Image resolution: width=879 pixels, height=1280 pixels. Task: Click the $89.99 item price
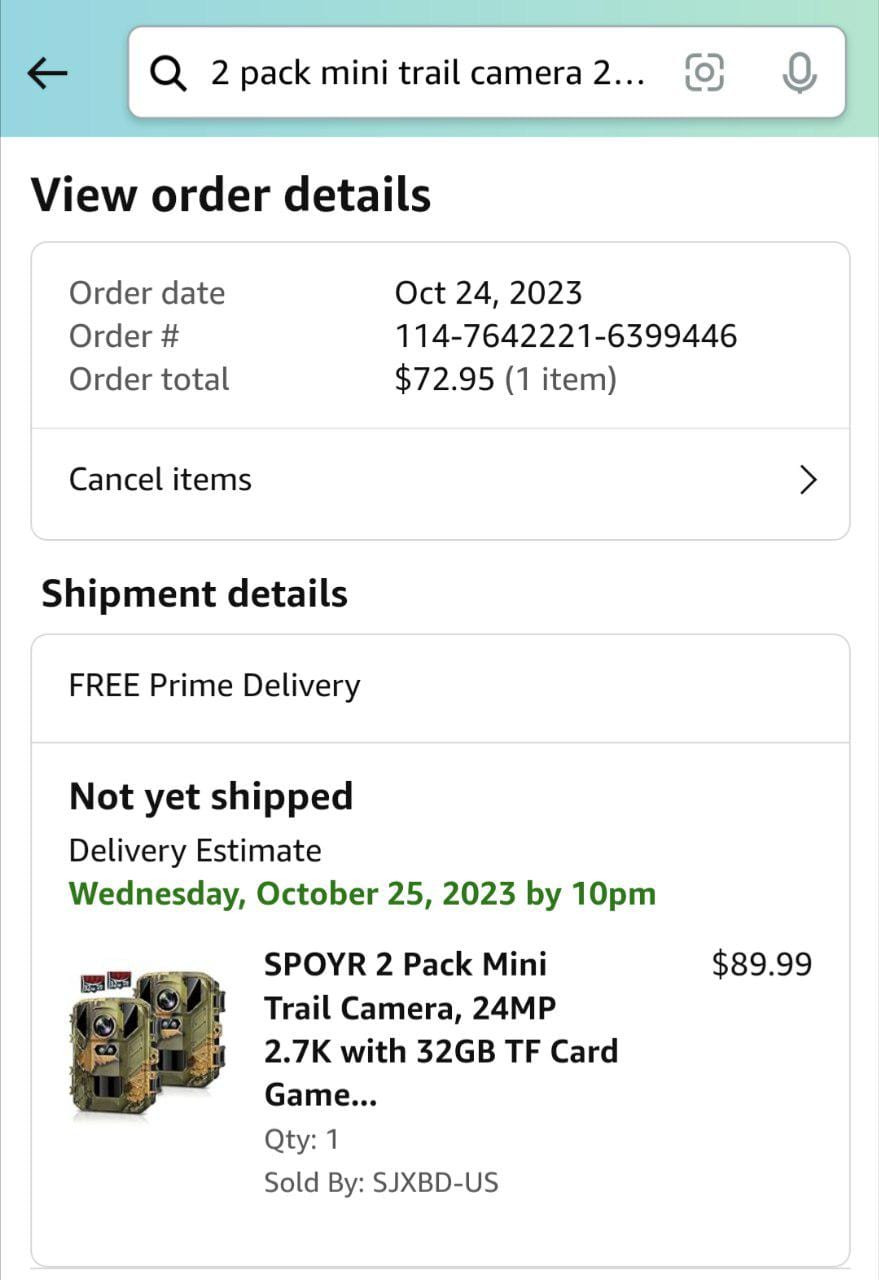click(x=761, y=964)
